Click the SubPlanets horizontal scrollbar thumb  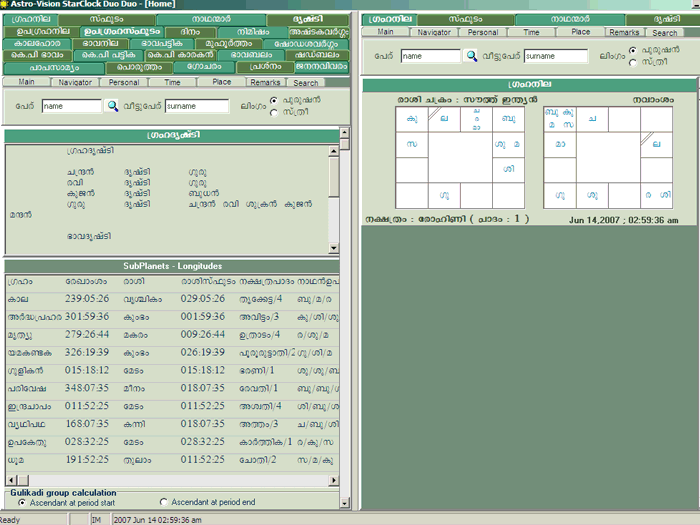coord(23,480)
